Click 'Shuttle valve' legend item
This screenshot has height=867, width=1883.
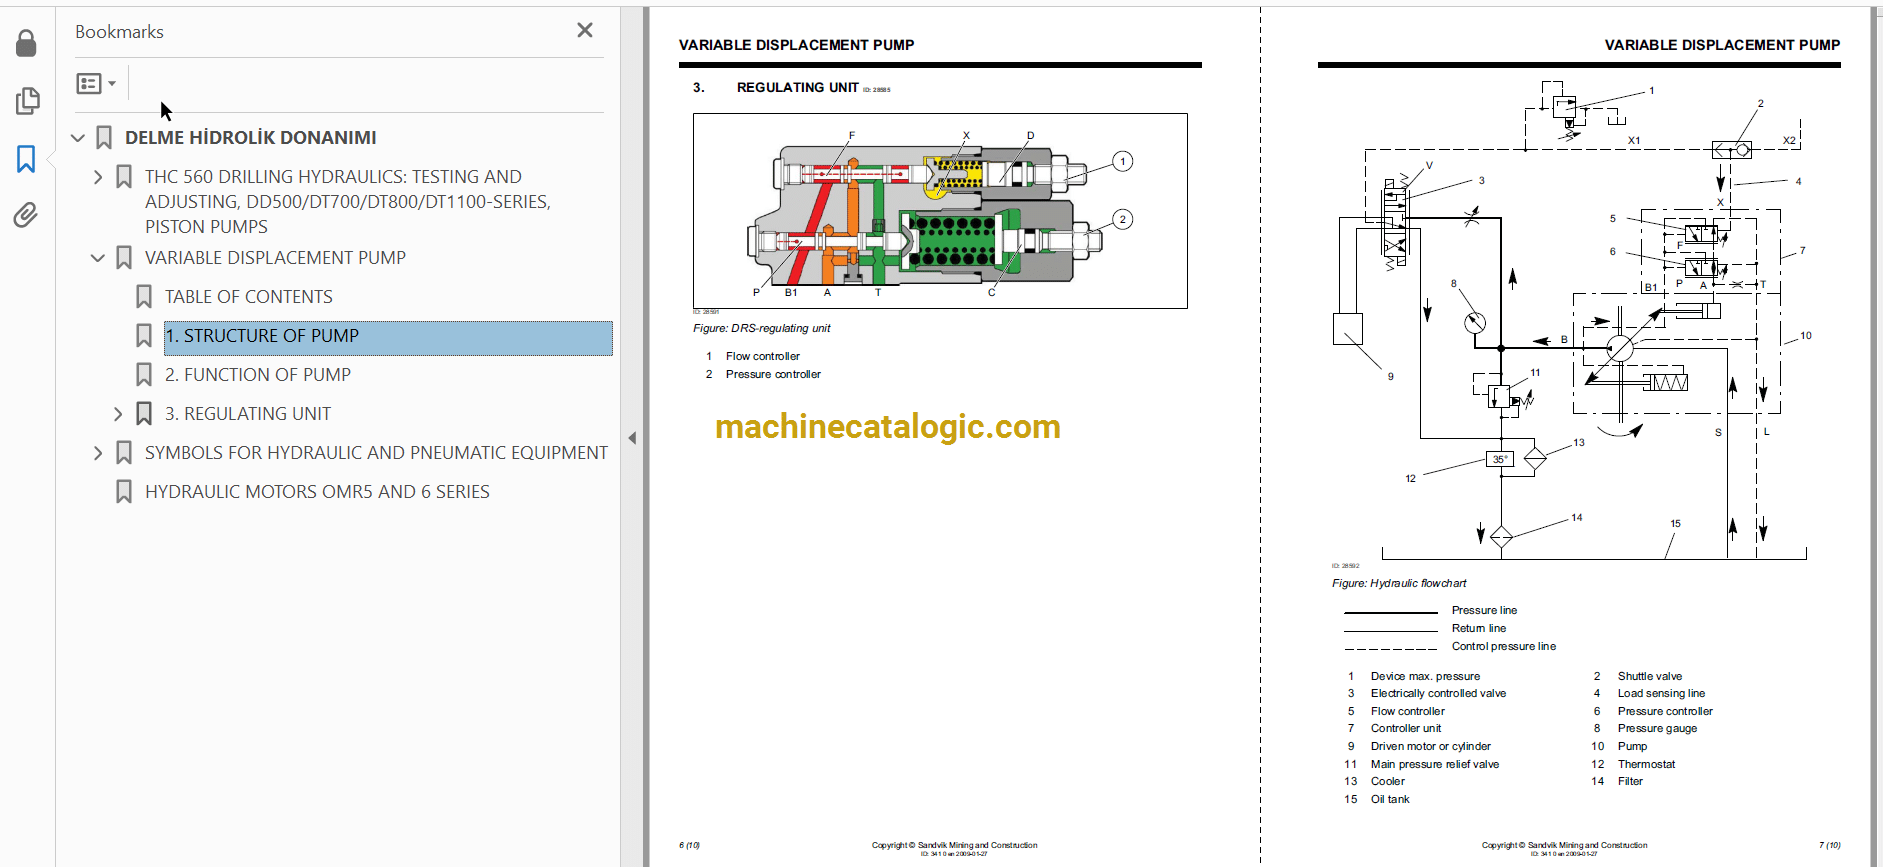(x=1650, y=676)
